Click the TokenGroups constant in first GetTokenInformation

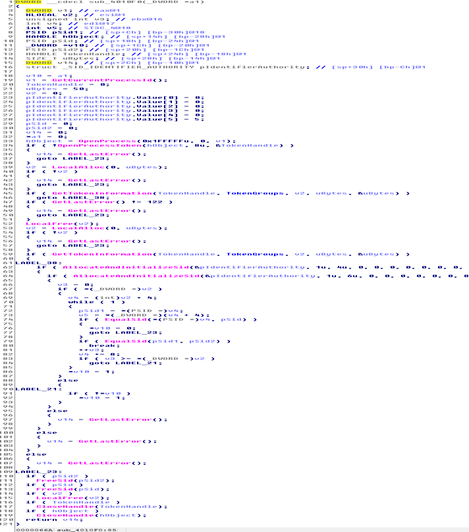[257, 193]
